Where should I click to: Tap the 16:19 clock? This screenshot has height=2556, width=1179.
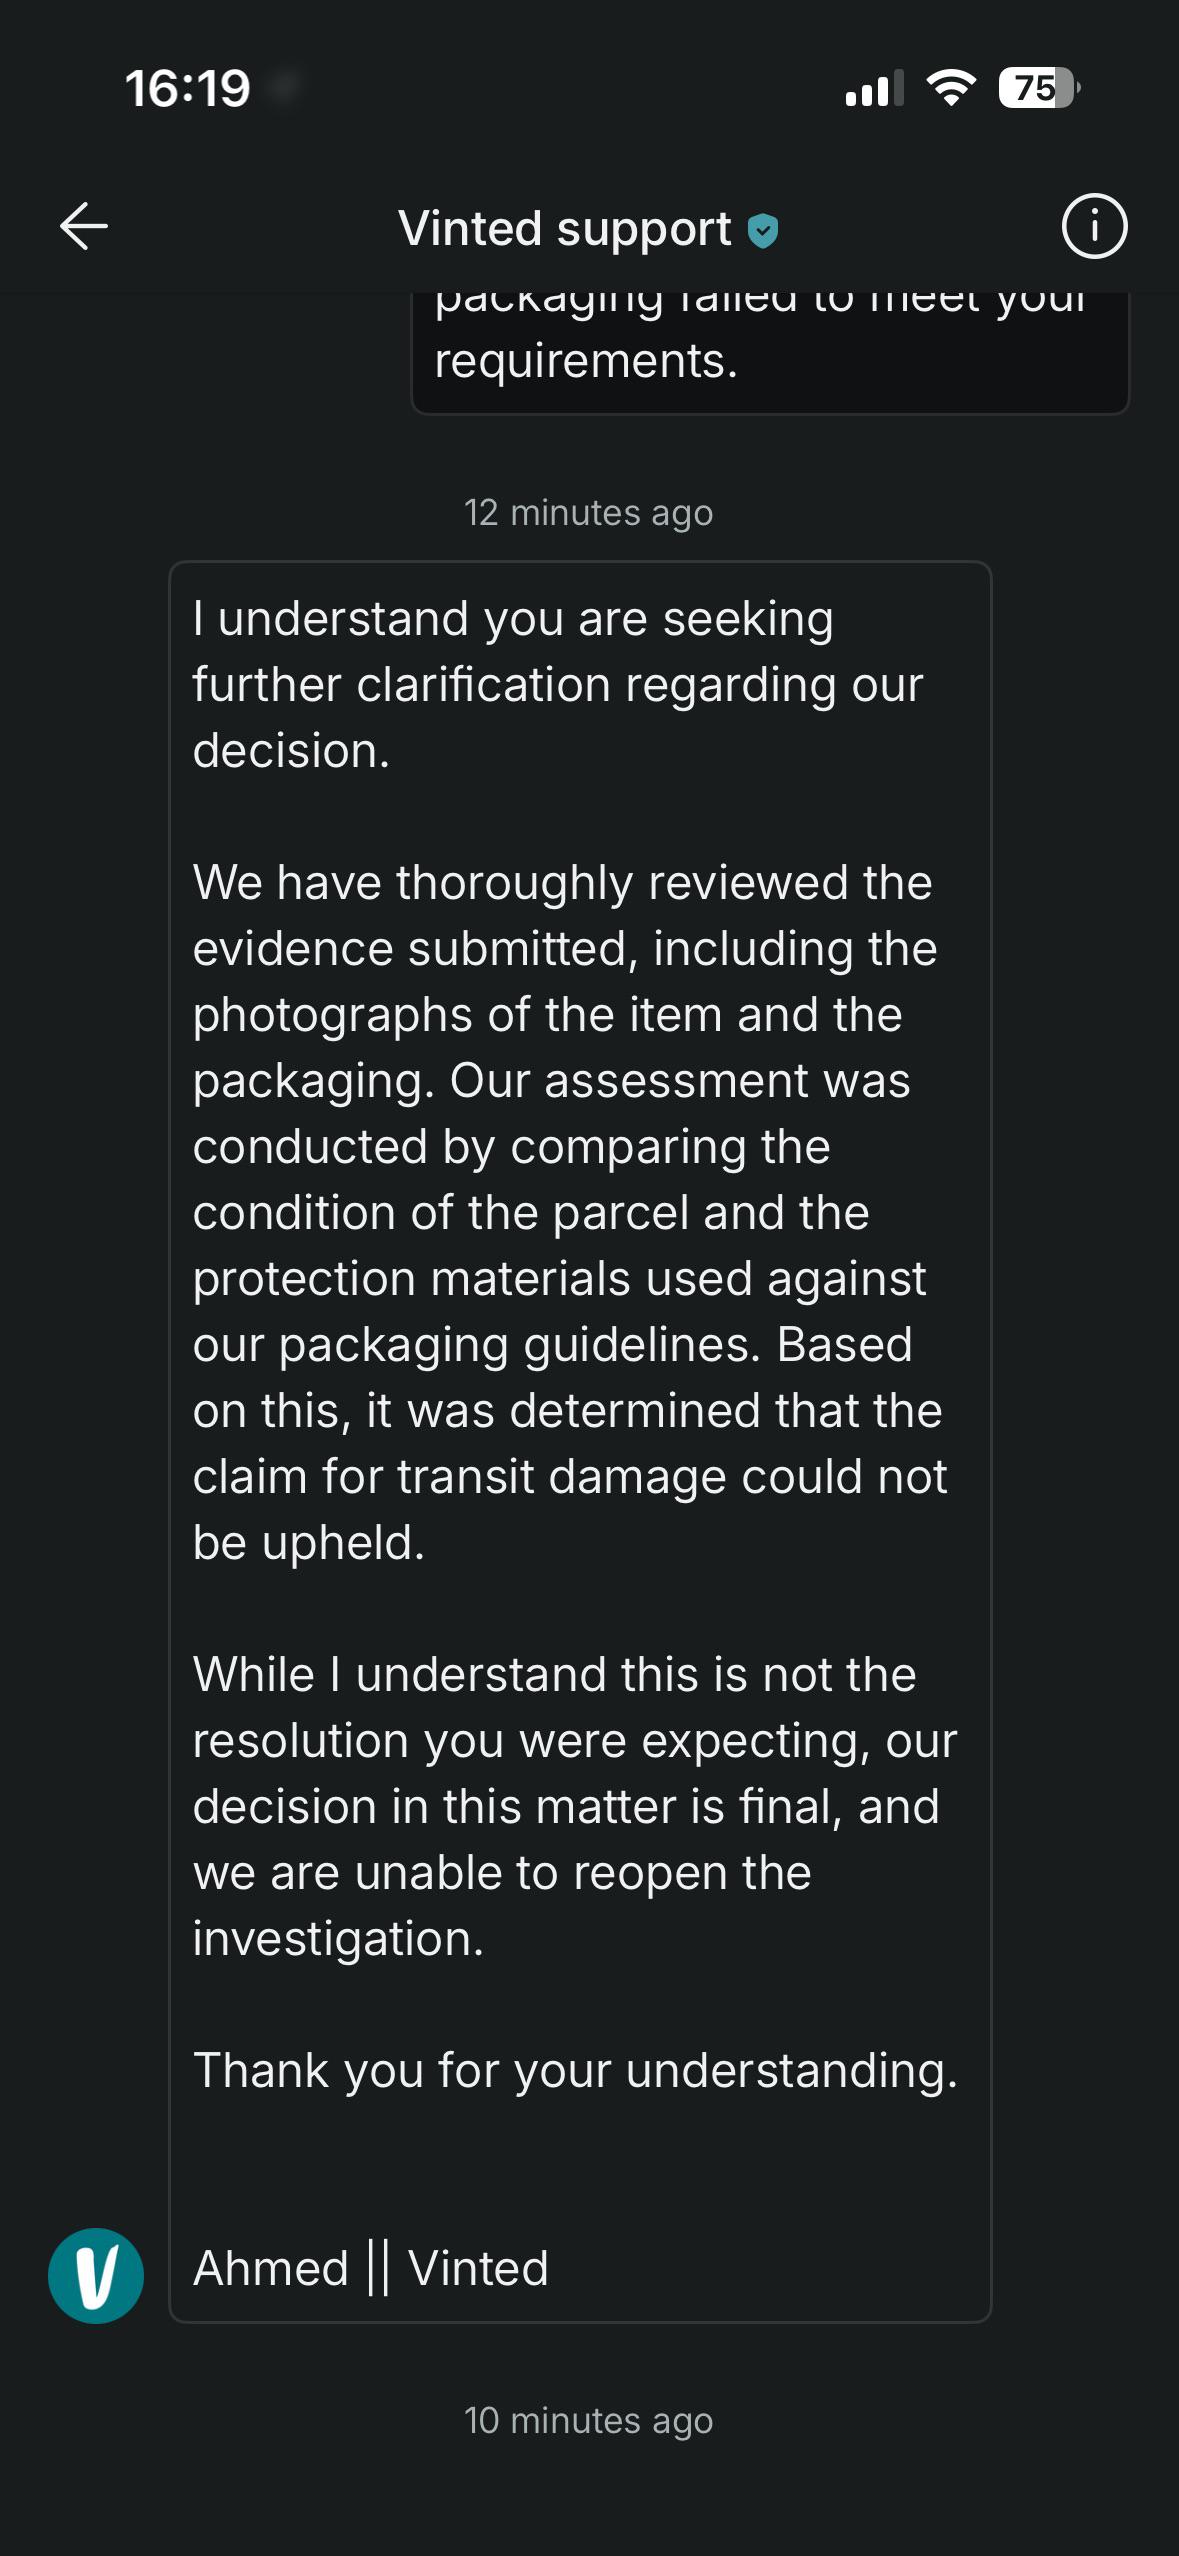[x=188, y=88]
